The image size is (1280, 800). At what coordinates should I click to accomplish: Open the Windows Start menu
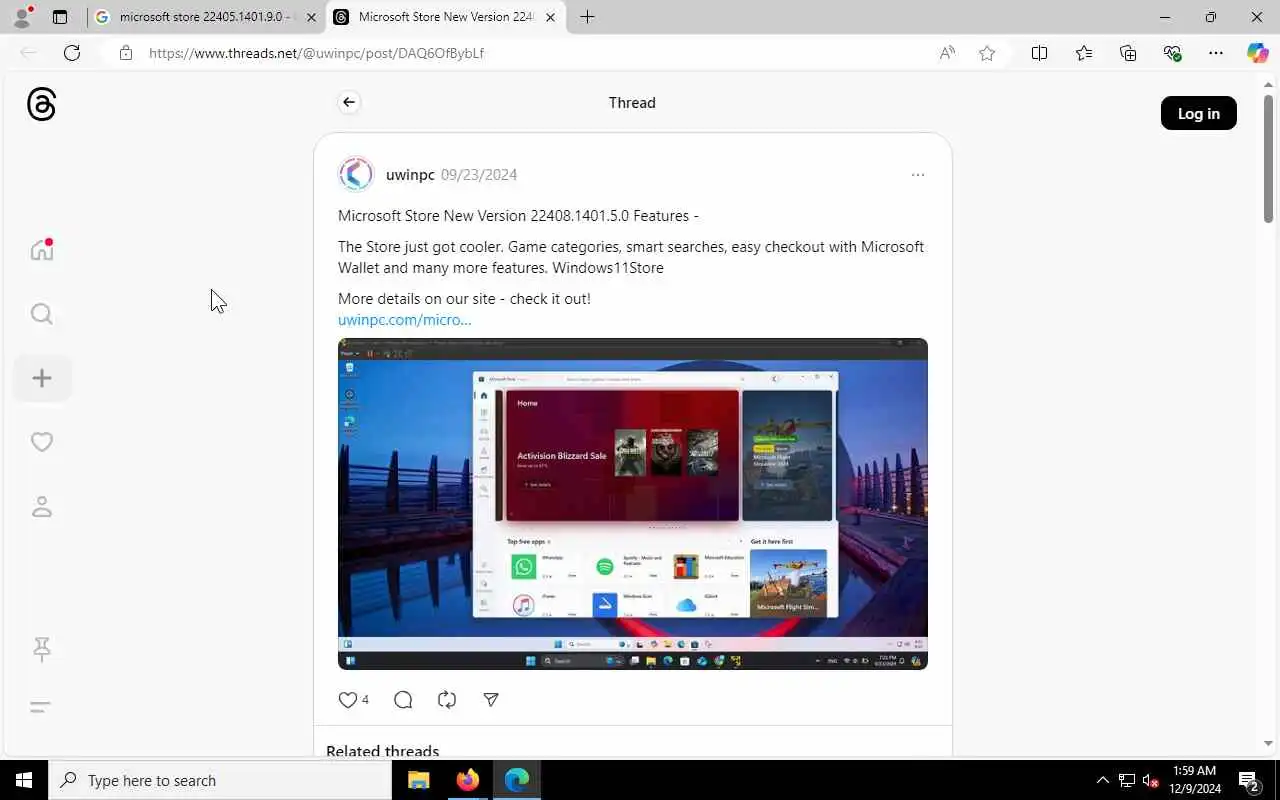[x=24, y=780]
